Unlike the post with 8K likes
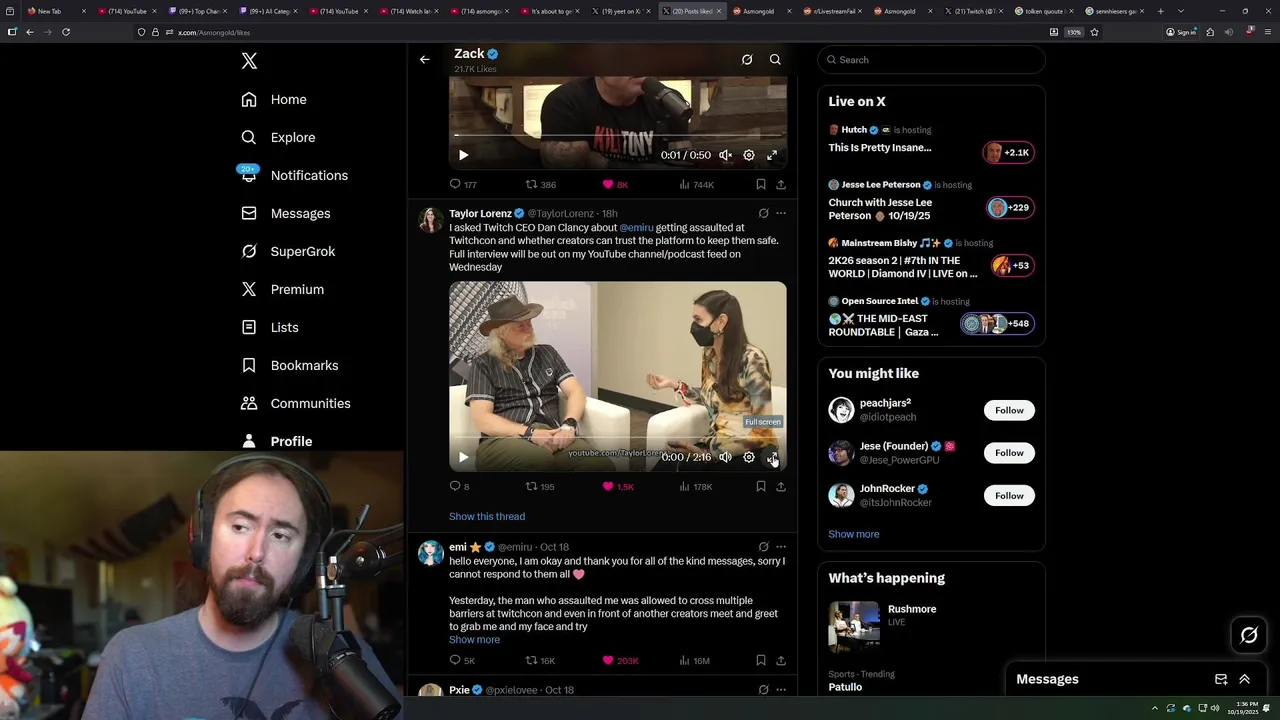1280x720 pixels. tap(615, 185)
